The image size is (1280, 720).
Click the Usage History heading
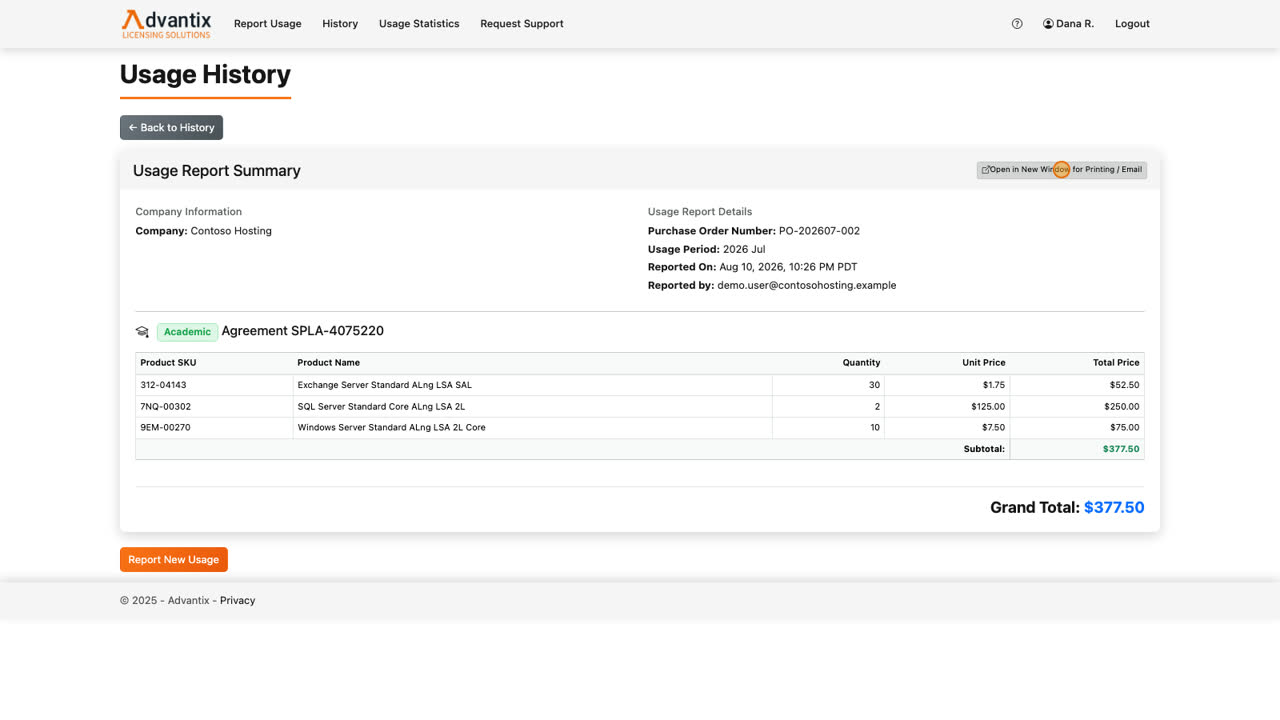tap(205, 75)
